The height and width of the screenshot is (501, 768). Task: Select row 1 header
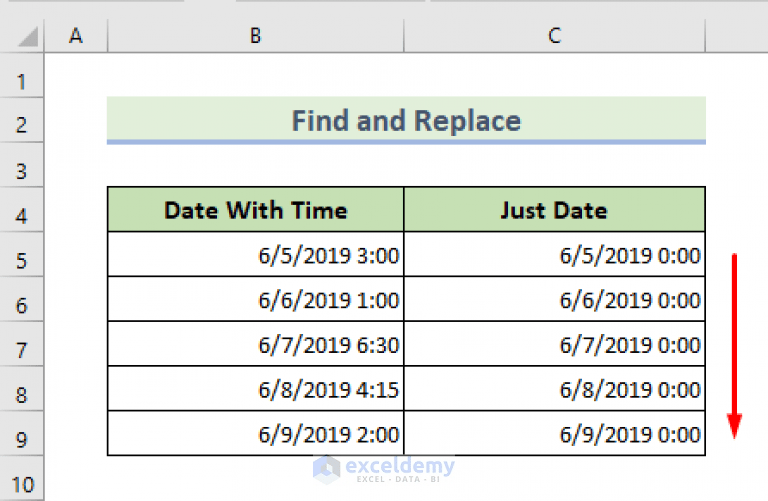22,75
